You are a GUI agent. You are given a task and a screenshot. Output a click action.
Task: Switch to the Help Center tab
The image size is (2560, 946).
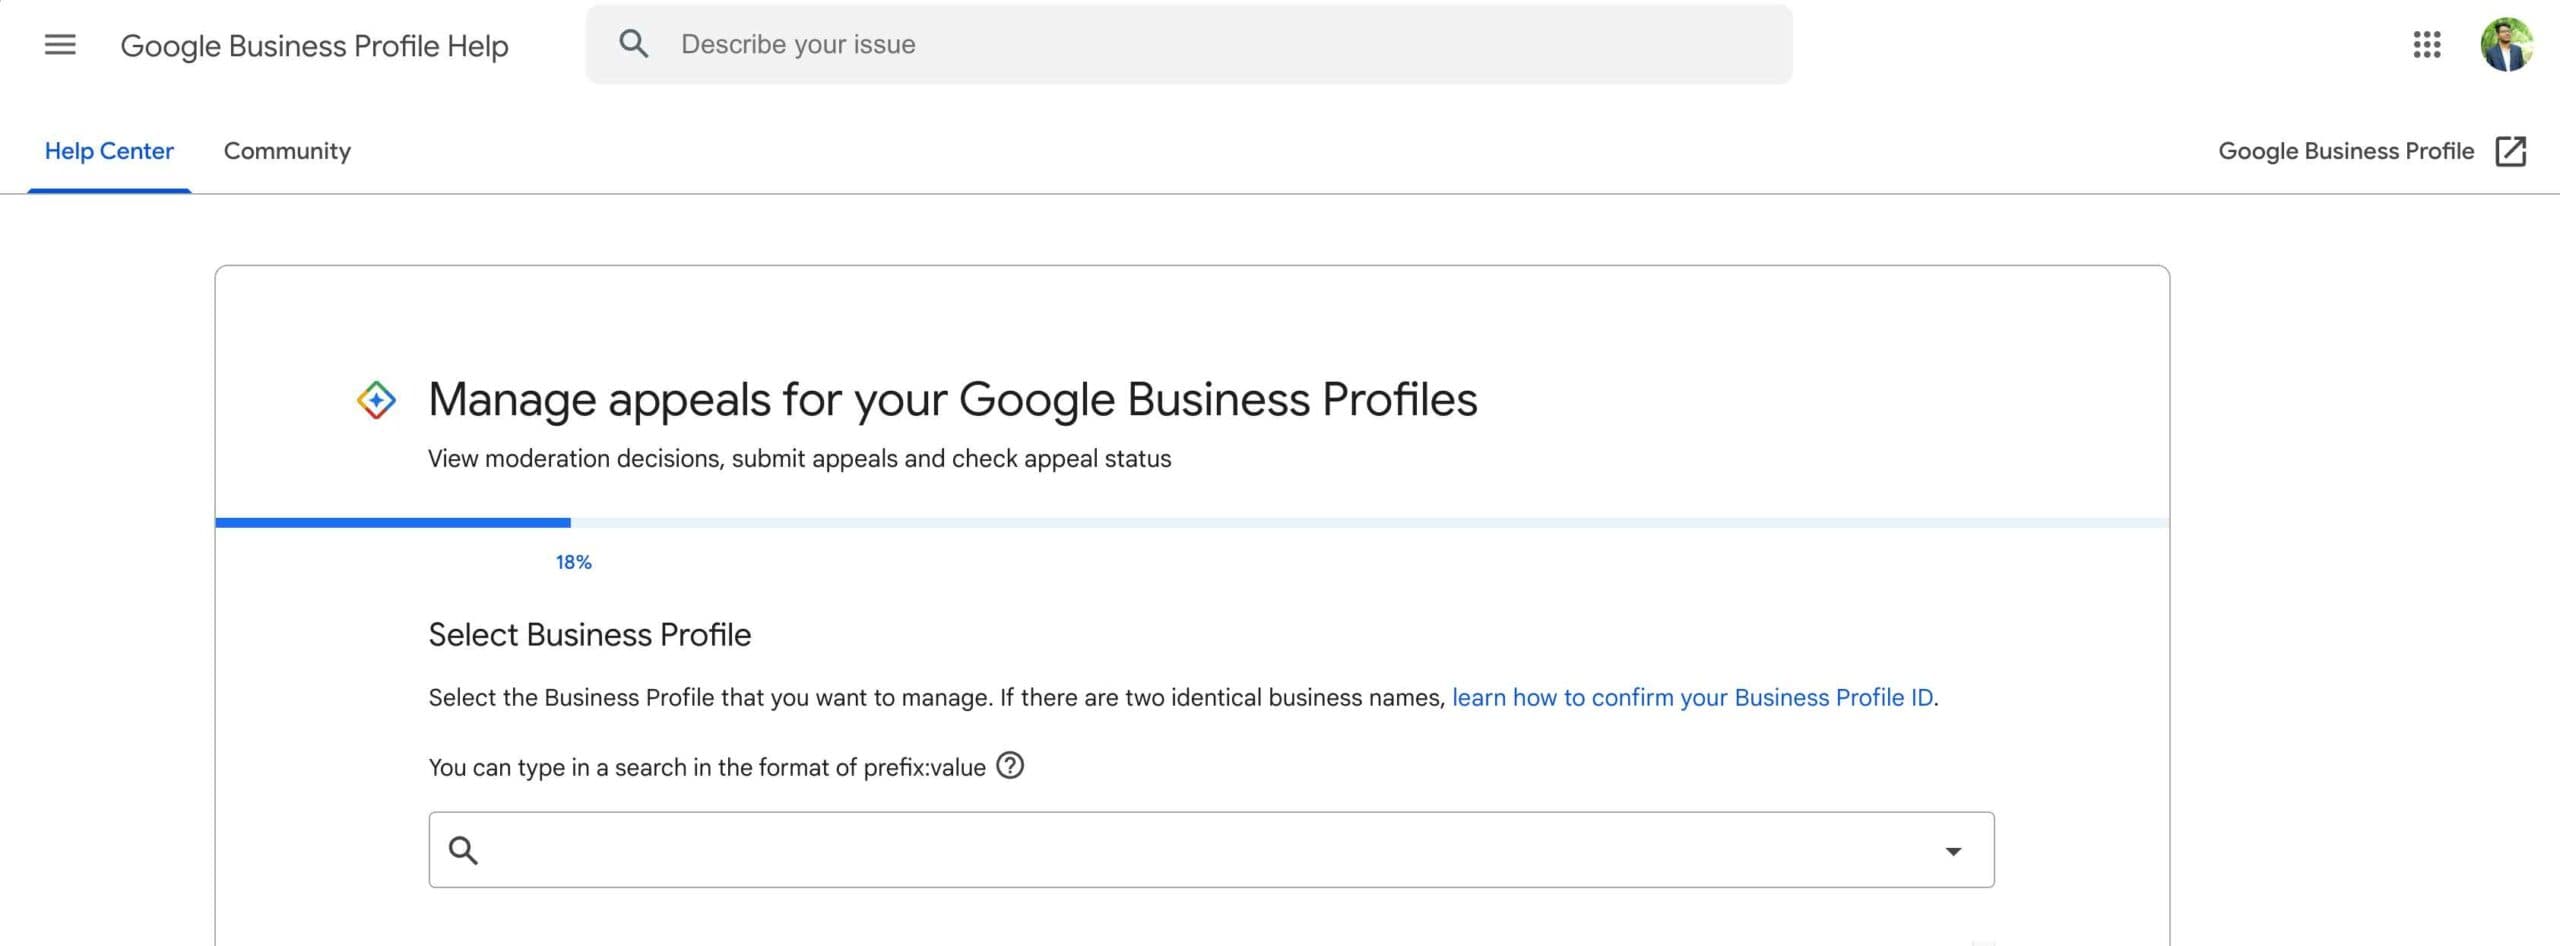click(109, 151)
